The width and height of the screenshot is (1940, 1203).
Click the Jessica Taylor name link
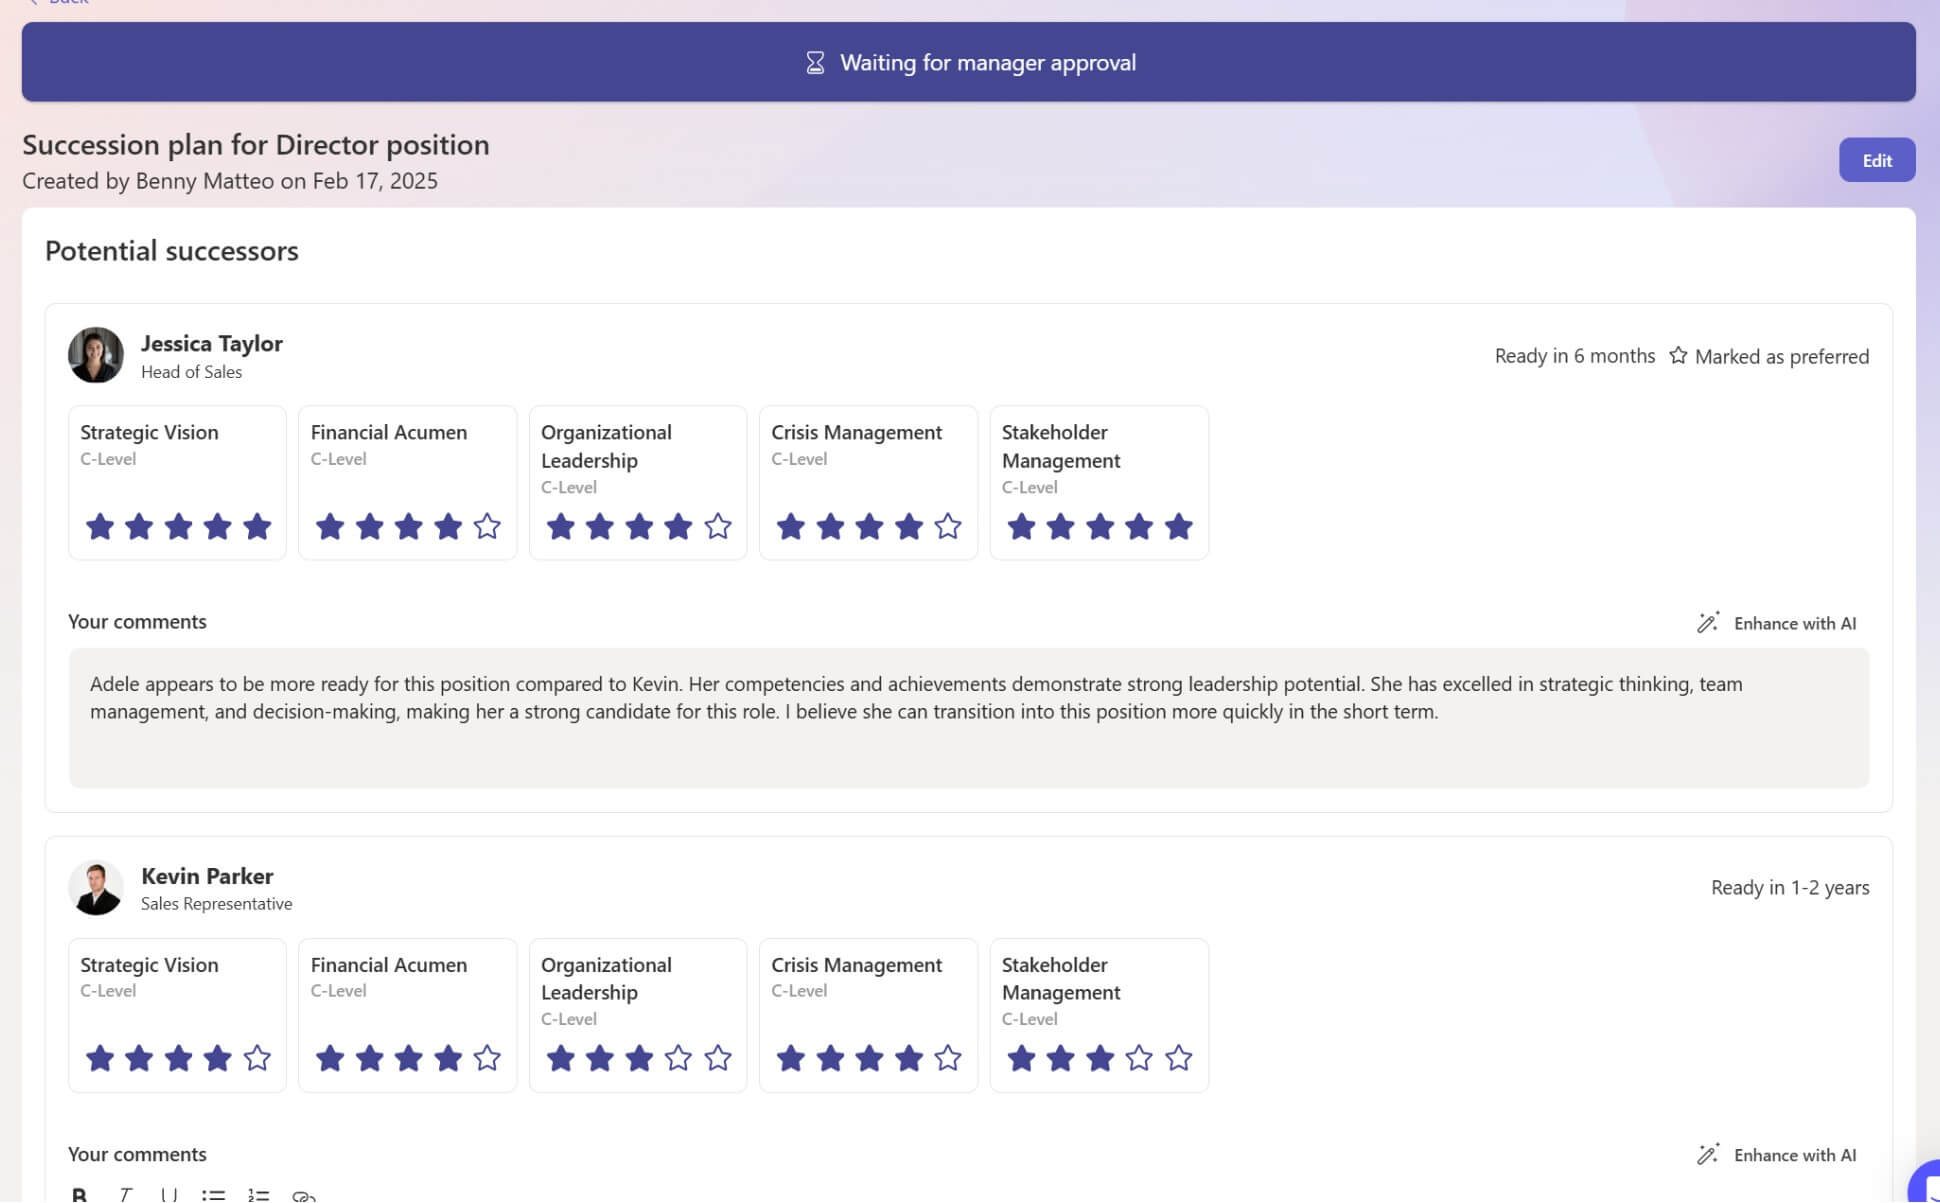tap(212, 343)
